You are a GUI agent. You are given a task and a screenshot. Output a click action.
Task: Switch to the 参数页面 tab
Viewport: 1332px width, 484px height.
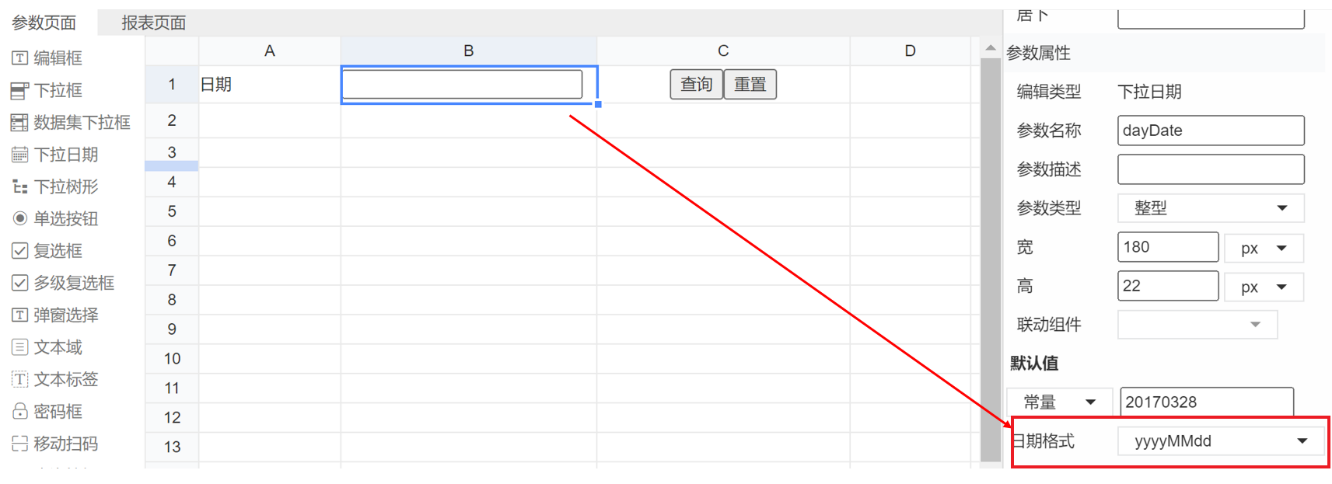[x=44, y=23]
